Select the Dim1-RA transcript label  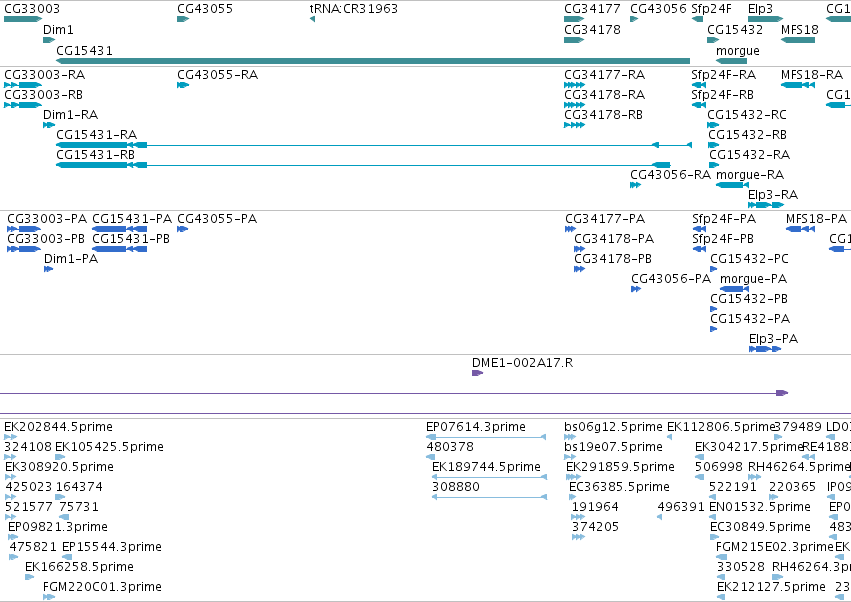pos(71,115)
